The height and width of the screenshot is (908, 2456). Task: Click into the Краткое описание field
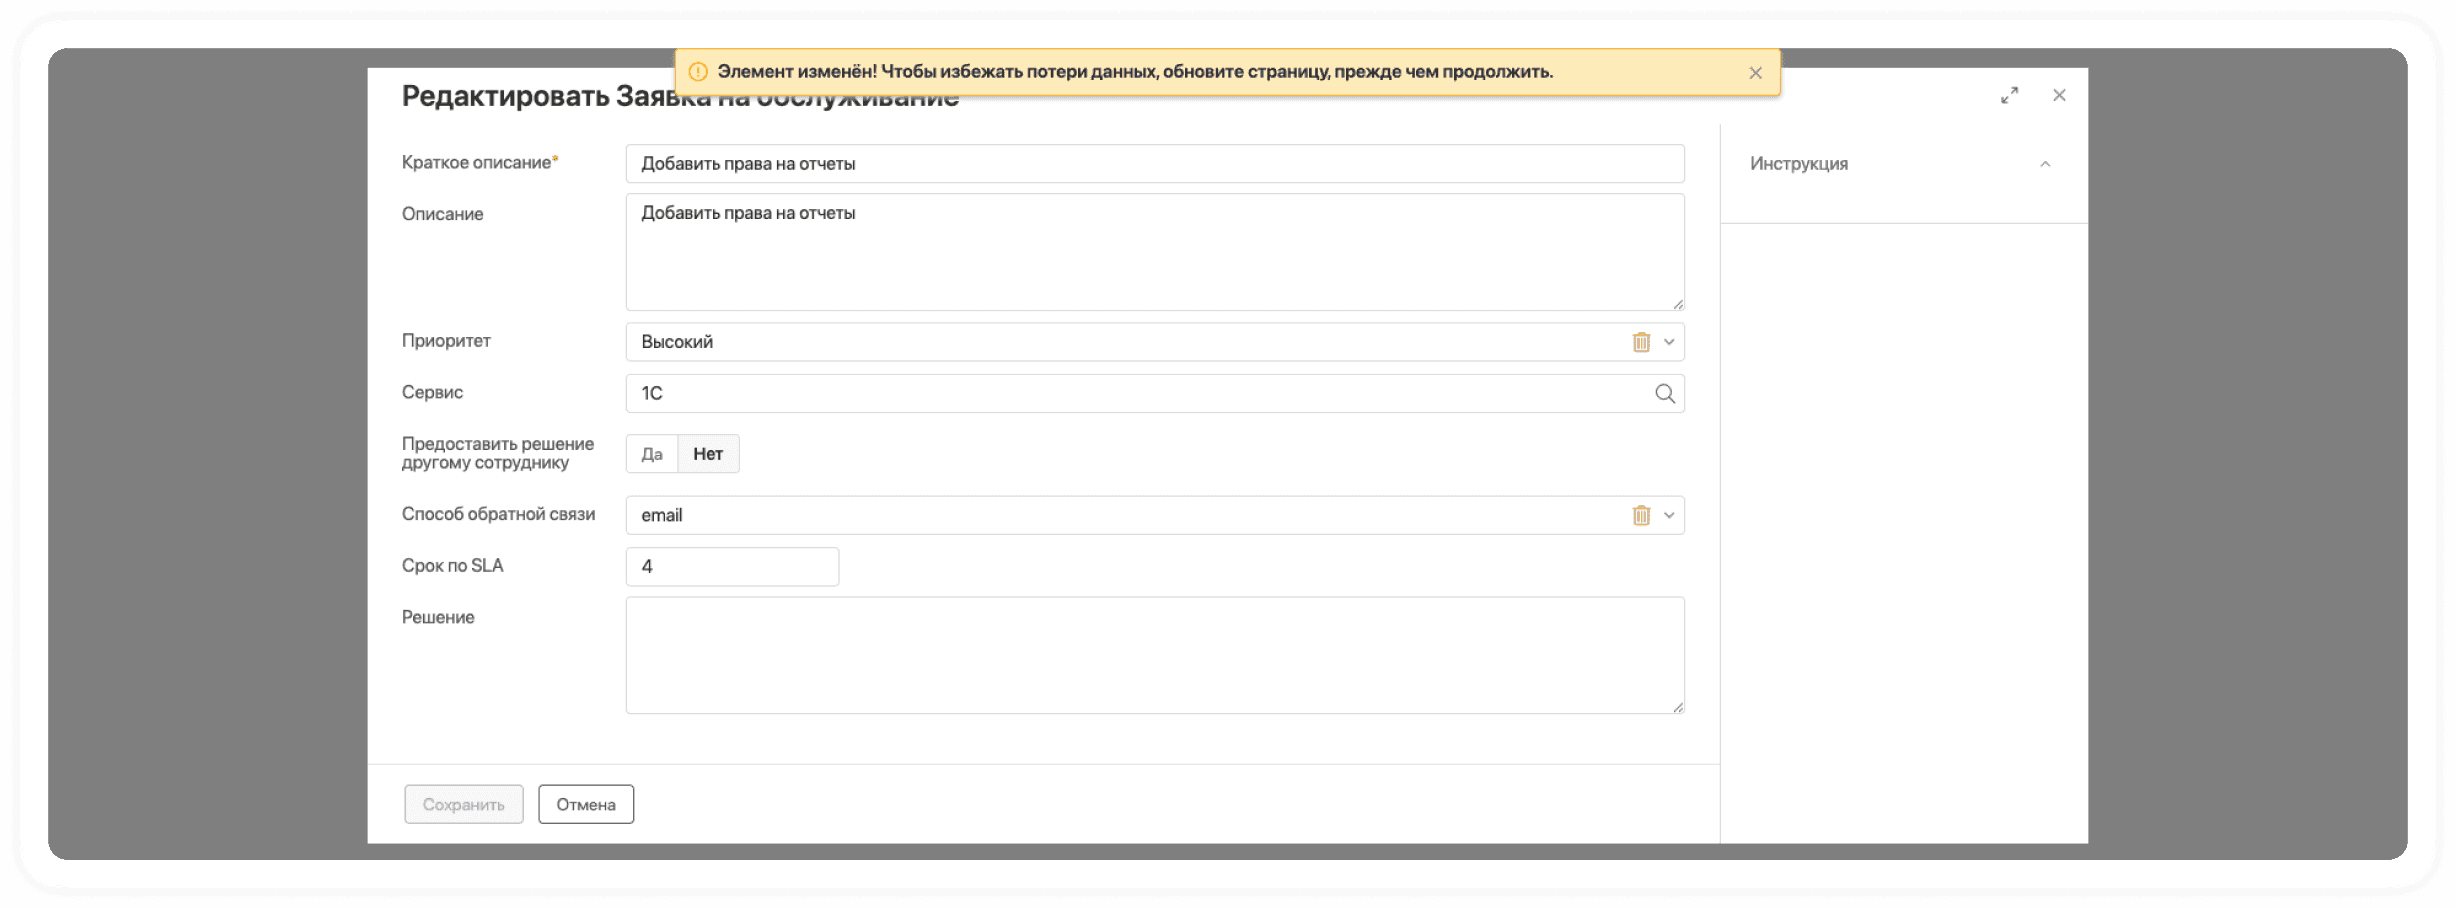1154,164
